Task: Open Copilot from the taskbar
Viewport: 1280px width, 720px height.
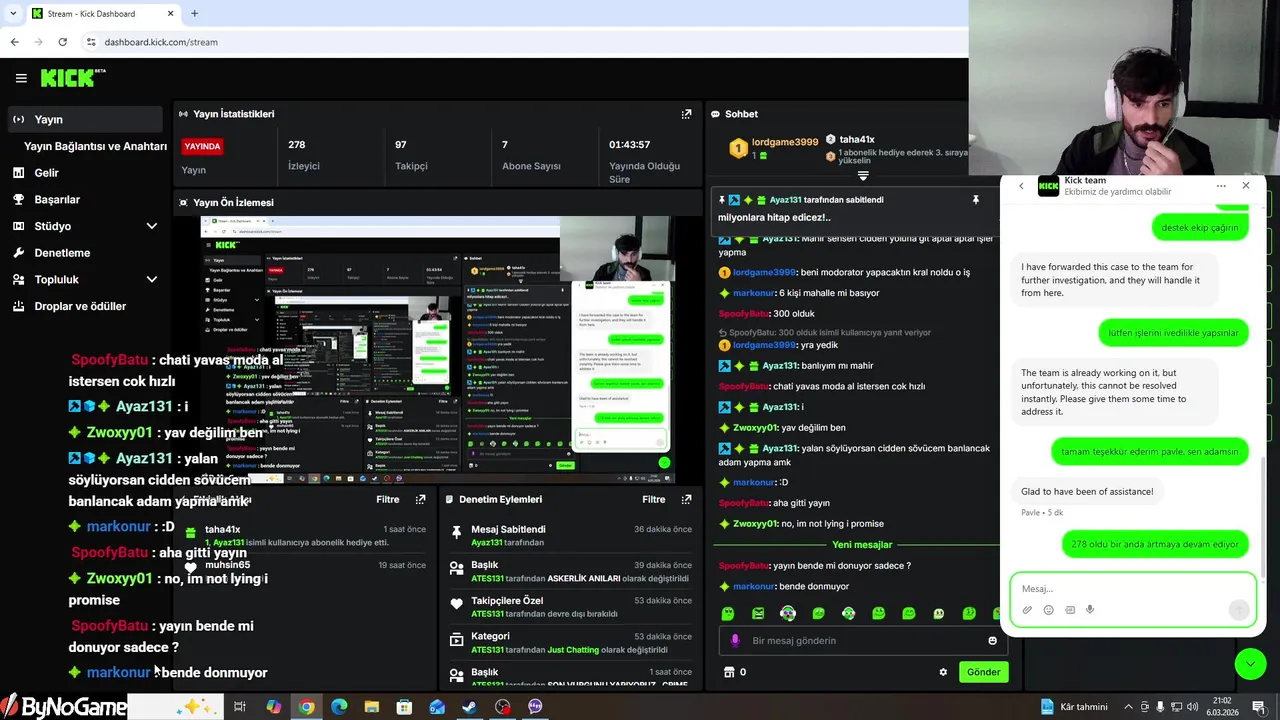Action: coord(273,707)
